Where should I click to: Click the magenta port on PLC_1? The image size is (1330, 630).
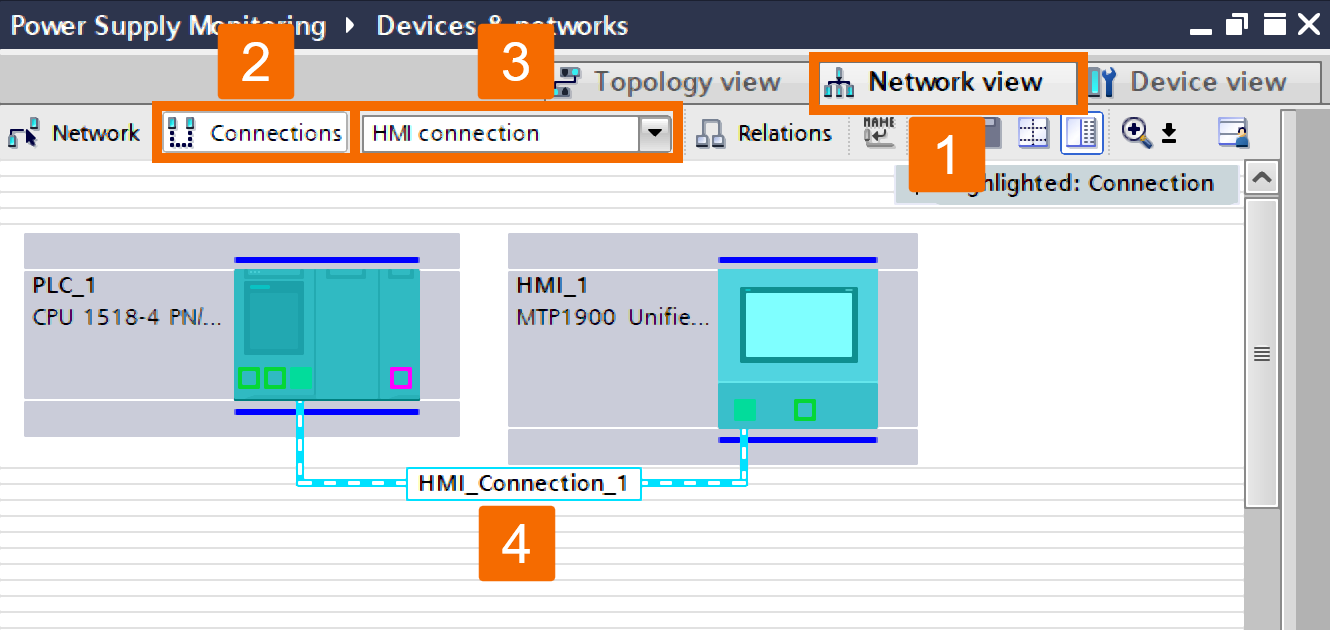click(400, 378)
